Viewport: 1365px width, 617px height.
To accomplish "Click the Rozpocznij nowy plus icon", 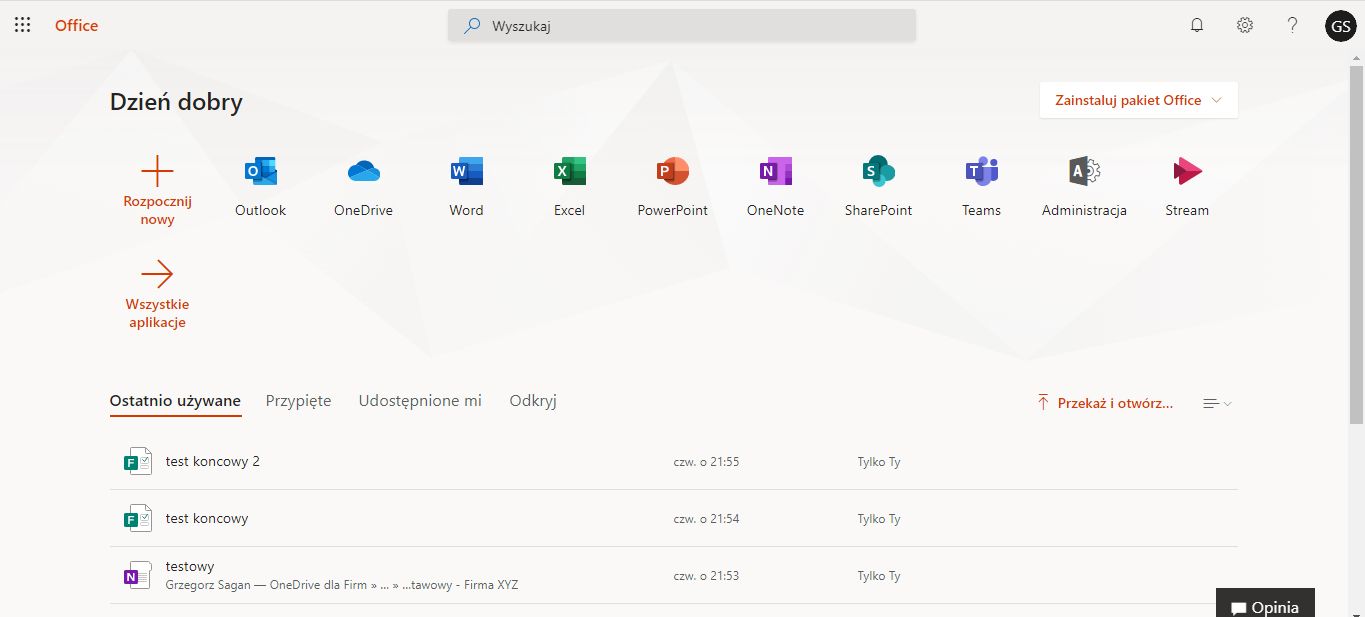I will (157, 171).
